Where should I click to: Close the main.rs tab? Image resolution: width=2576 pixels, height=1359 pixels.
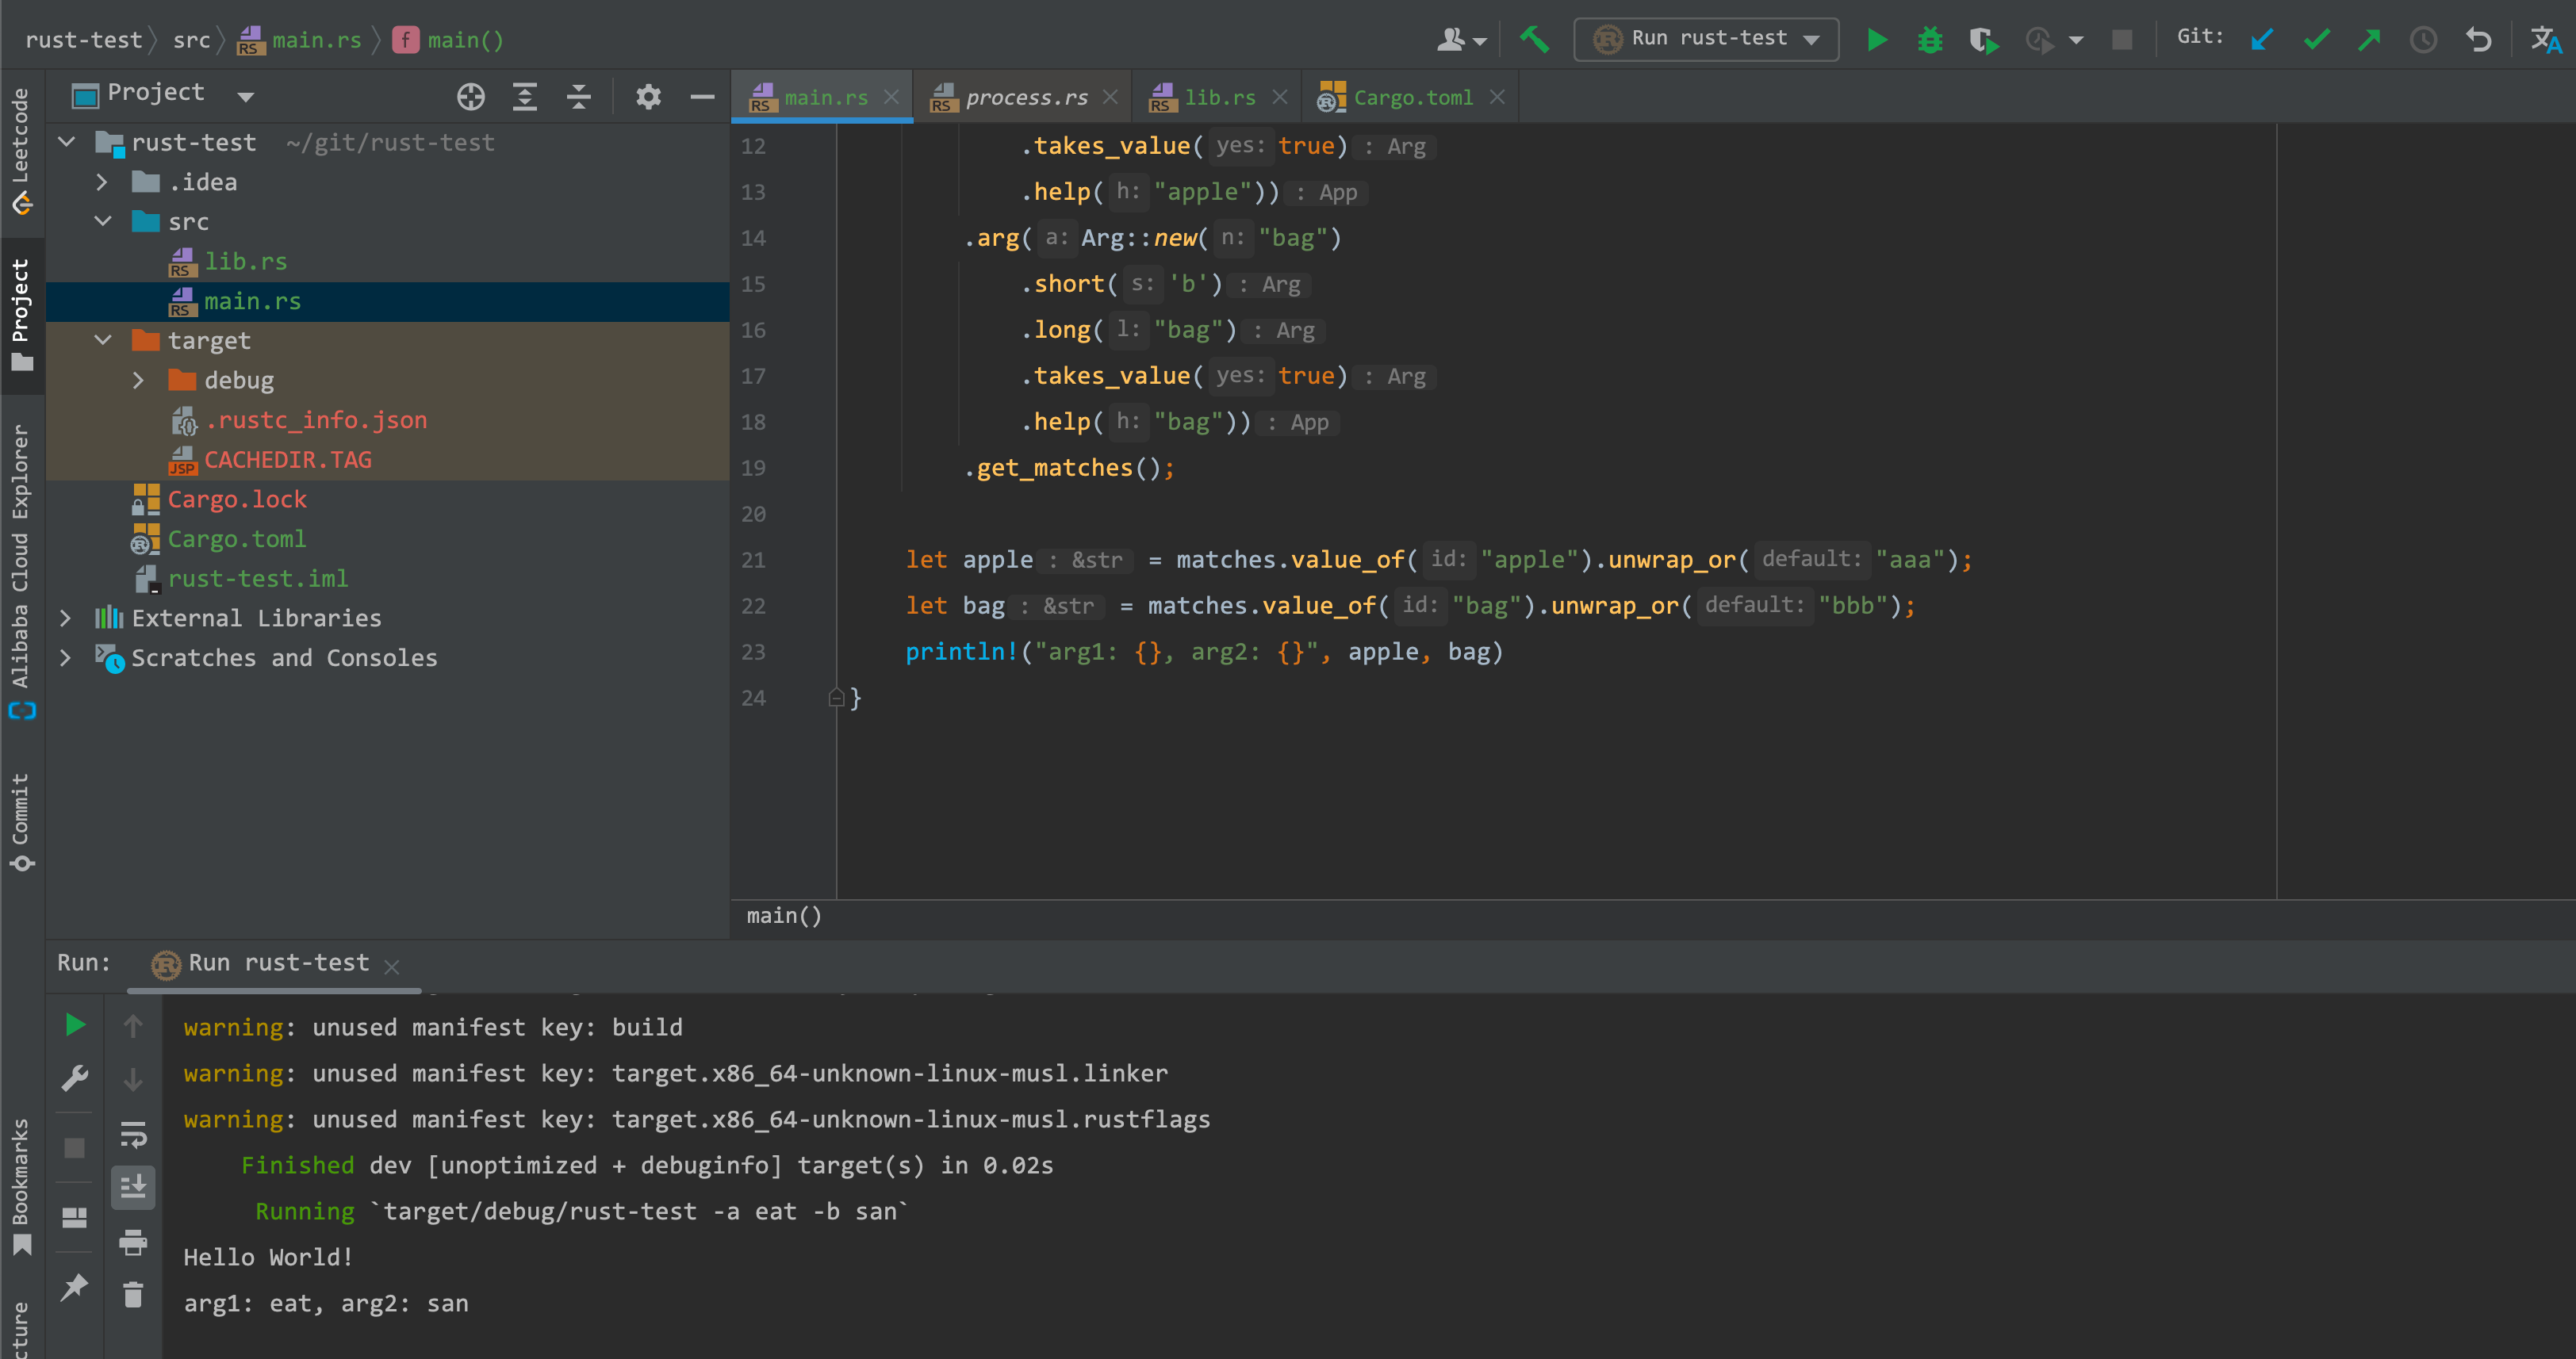(891, 97)
